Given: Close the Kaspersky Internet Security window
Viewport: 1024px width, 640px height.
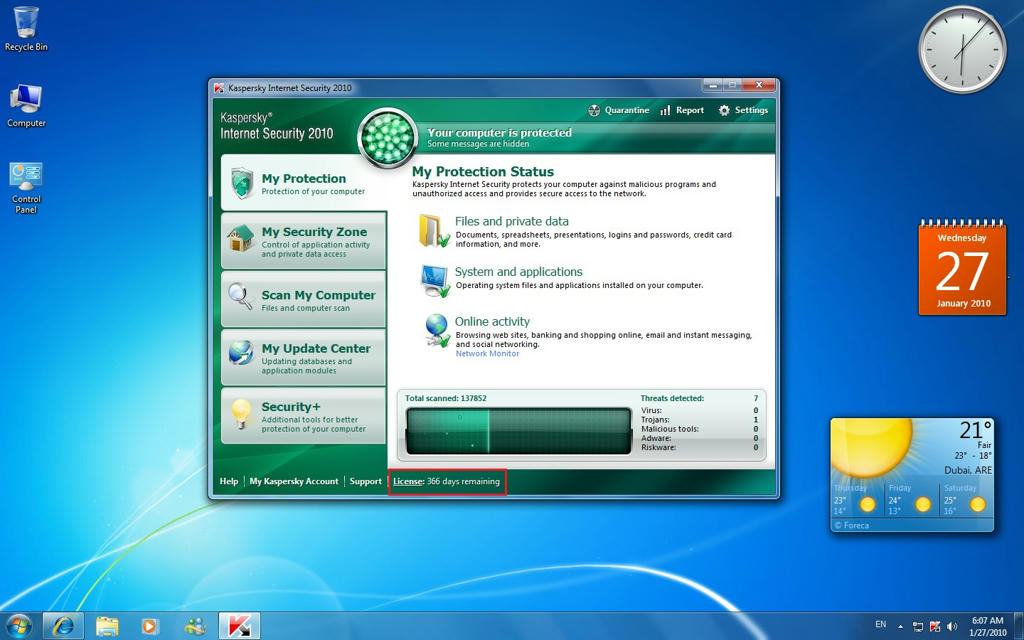Looking at the screenshot, I should [759, 85].
